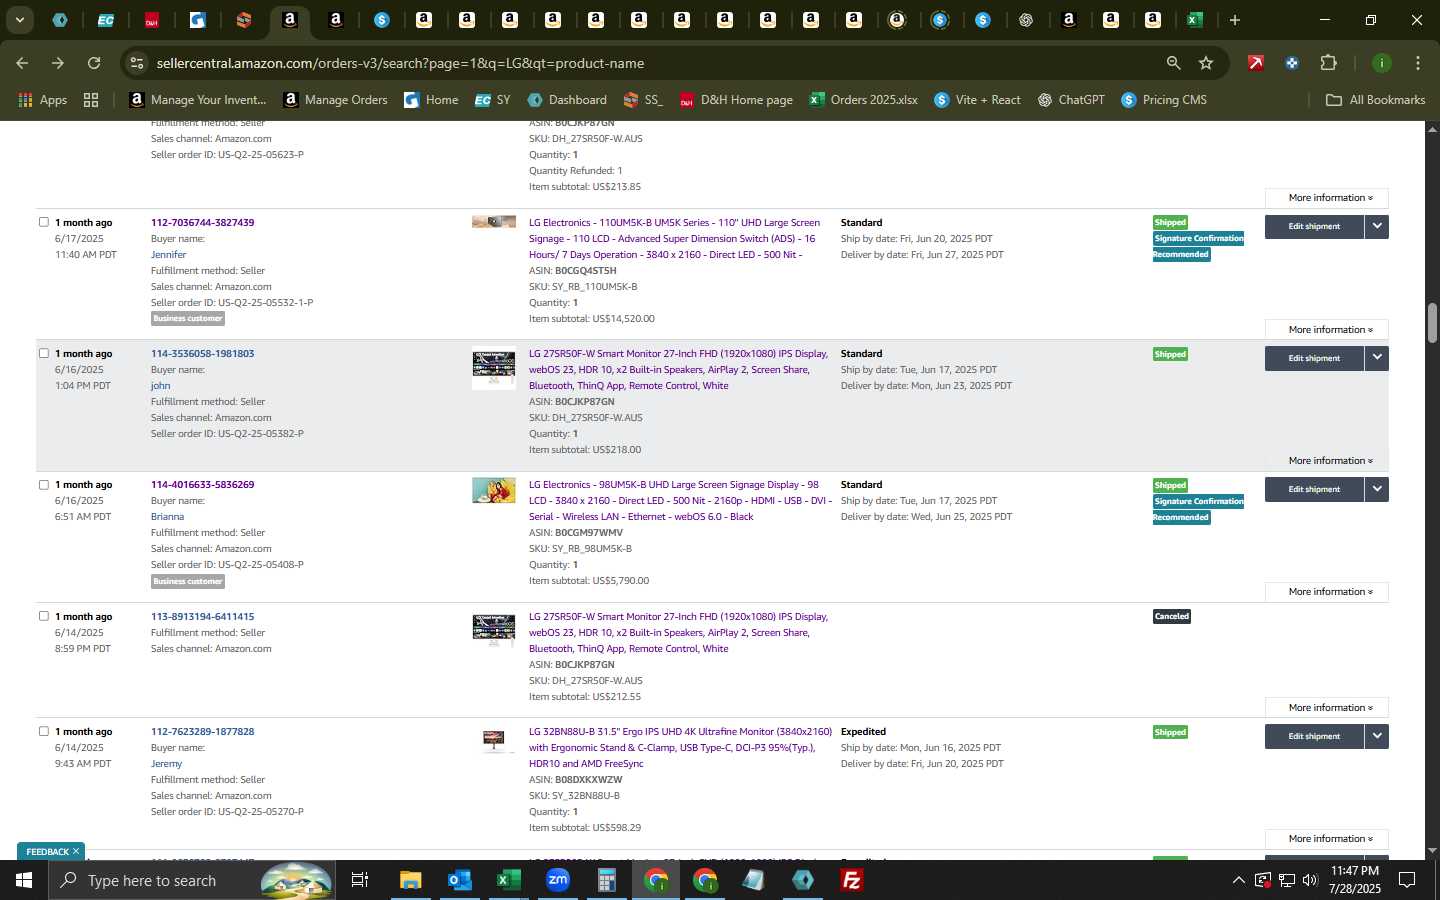1440x900 pixels.
Task: Open the Pricing CMS bookmark
Action: click(x=1164, y=100)
